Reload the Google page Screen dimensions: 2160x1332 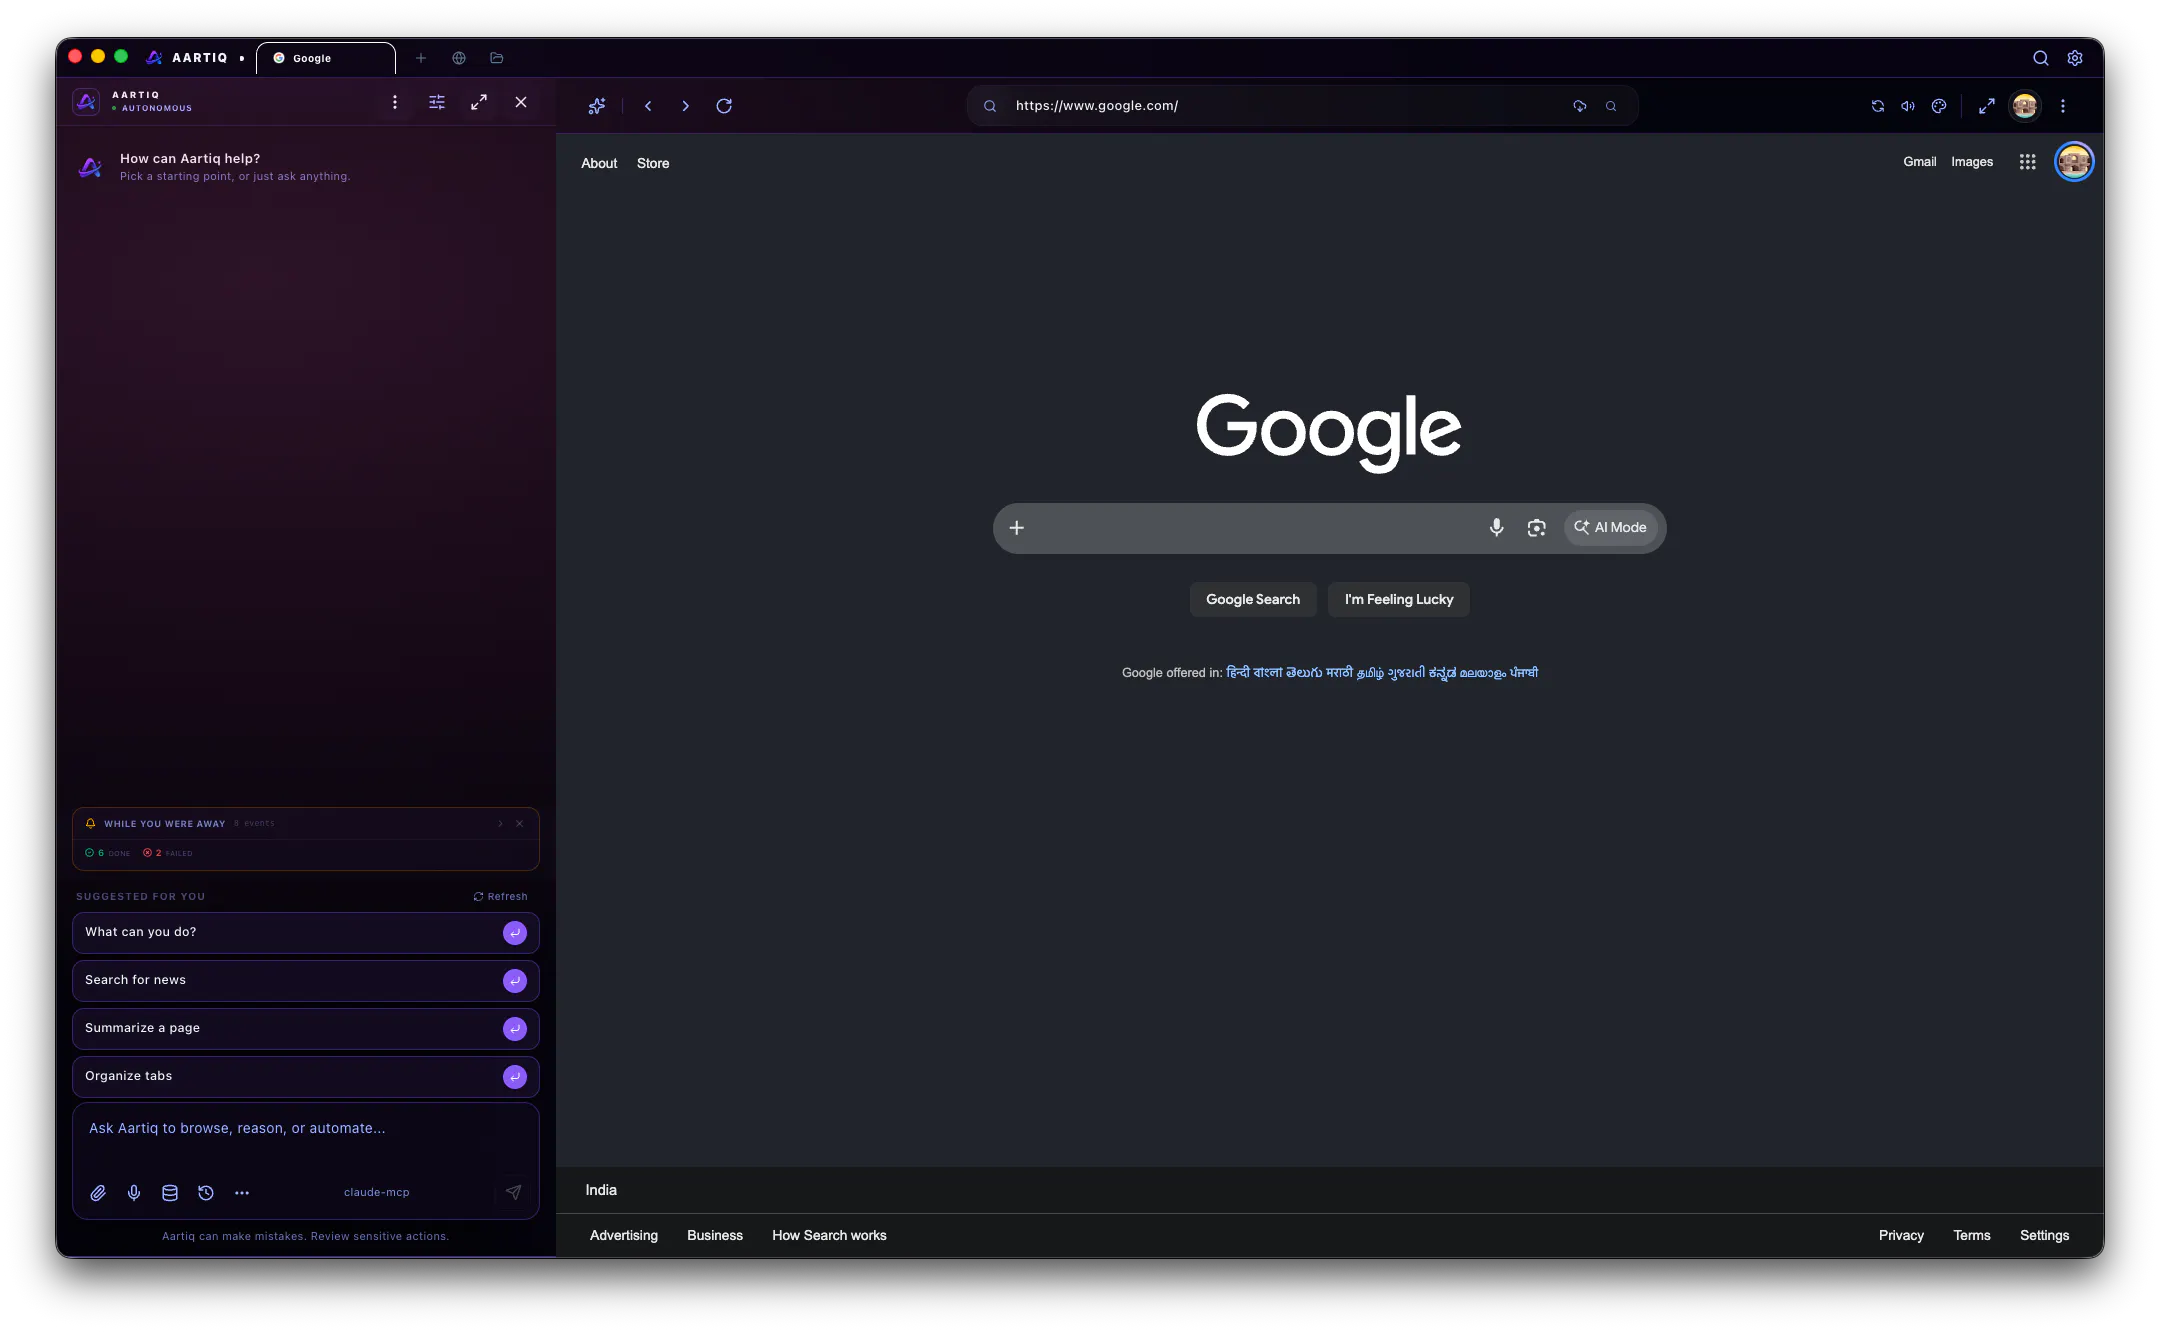point(724,106)
